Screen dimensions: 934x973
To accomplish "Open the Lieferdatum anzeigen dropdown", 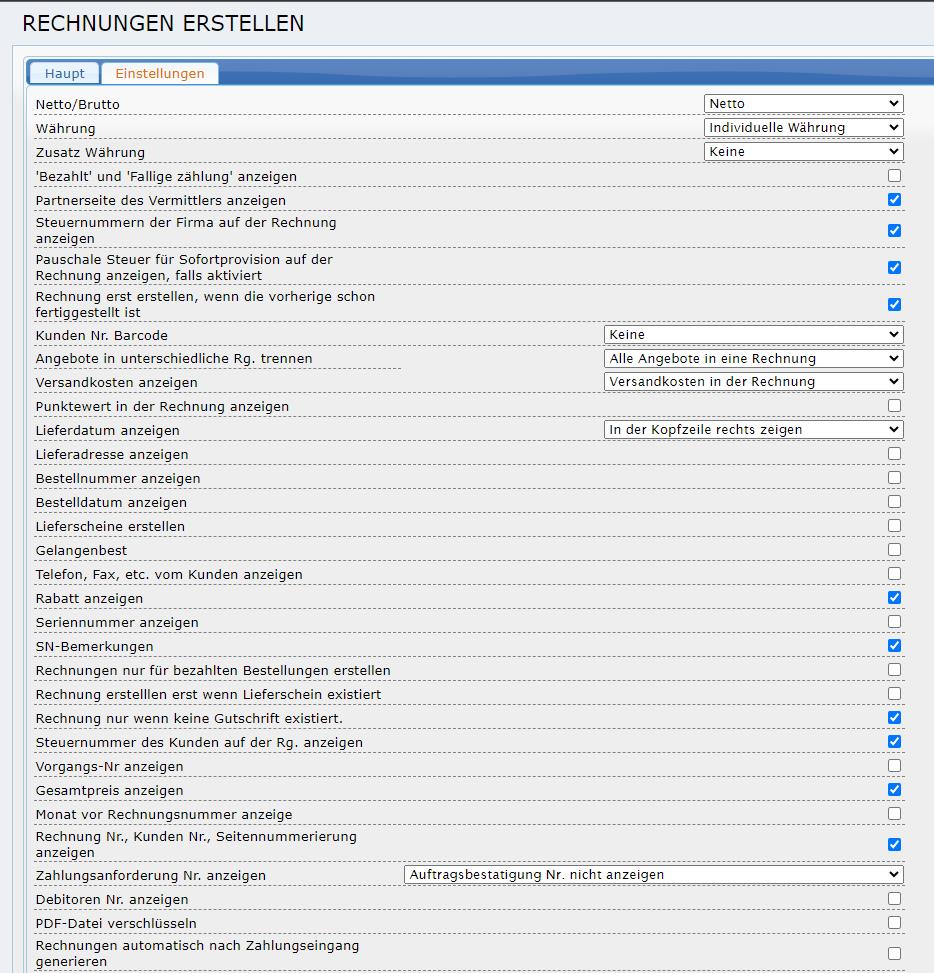I will pos(753,430).
